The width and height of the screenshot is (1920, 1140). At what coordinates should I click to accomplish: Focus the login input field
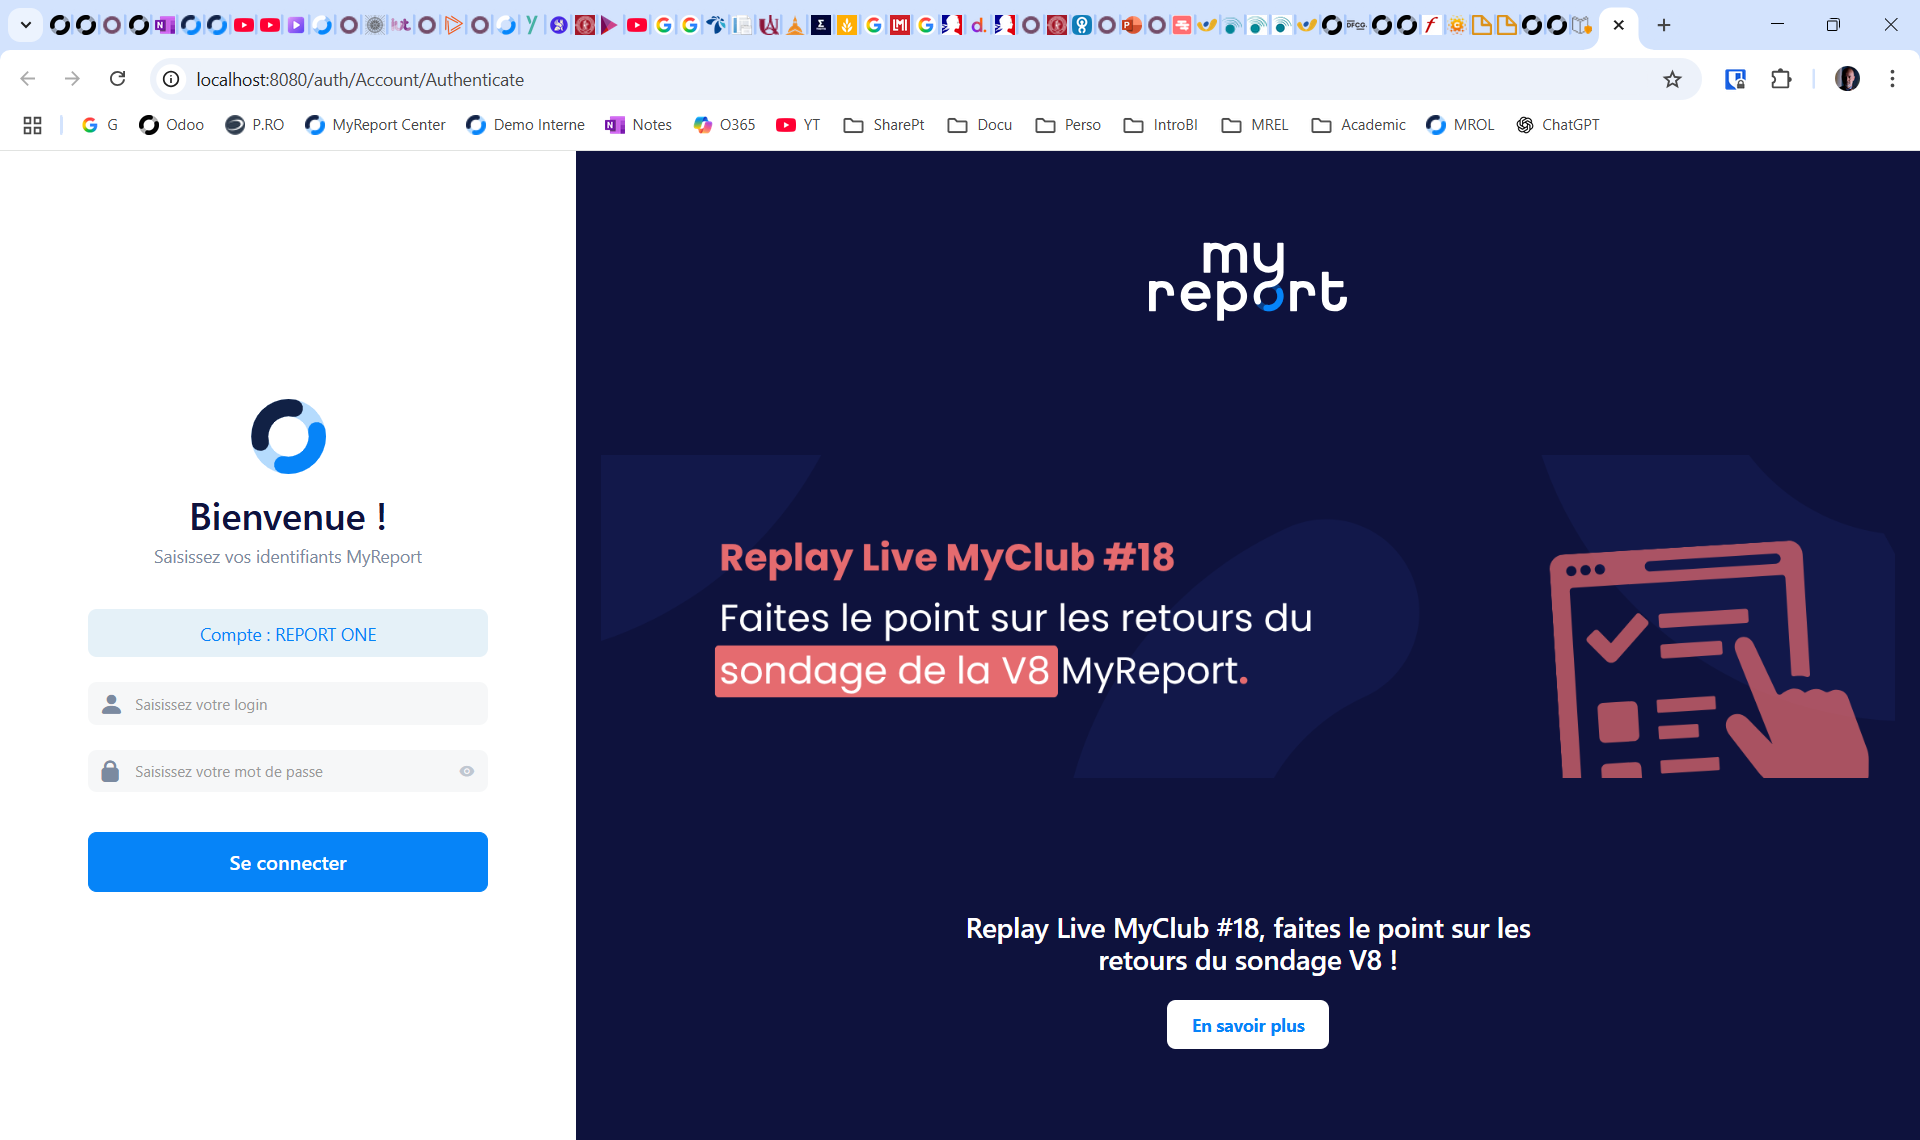tap(300, 704)
